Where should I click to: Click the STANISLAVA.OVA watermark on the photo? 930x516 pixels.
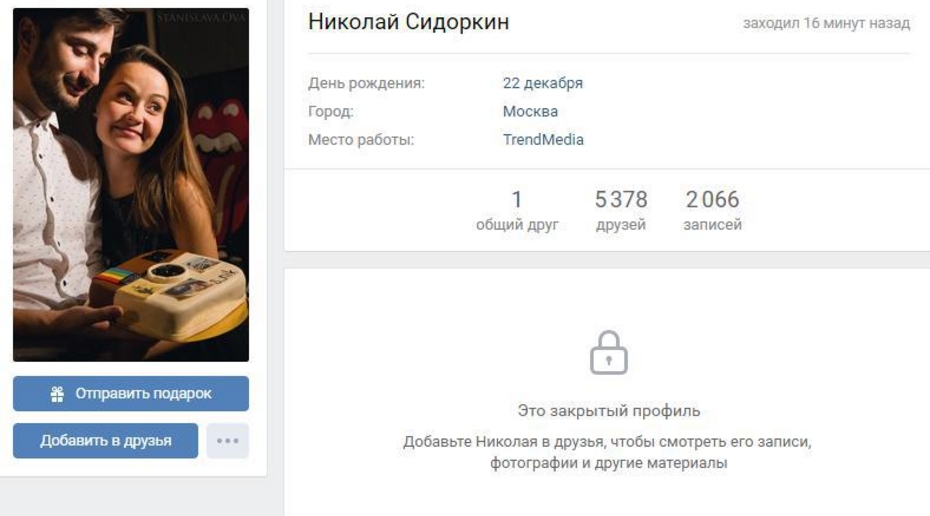click(201, 17)
